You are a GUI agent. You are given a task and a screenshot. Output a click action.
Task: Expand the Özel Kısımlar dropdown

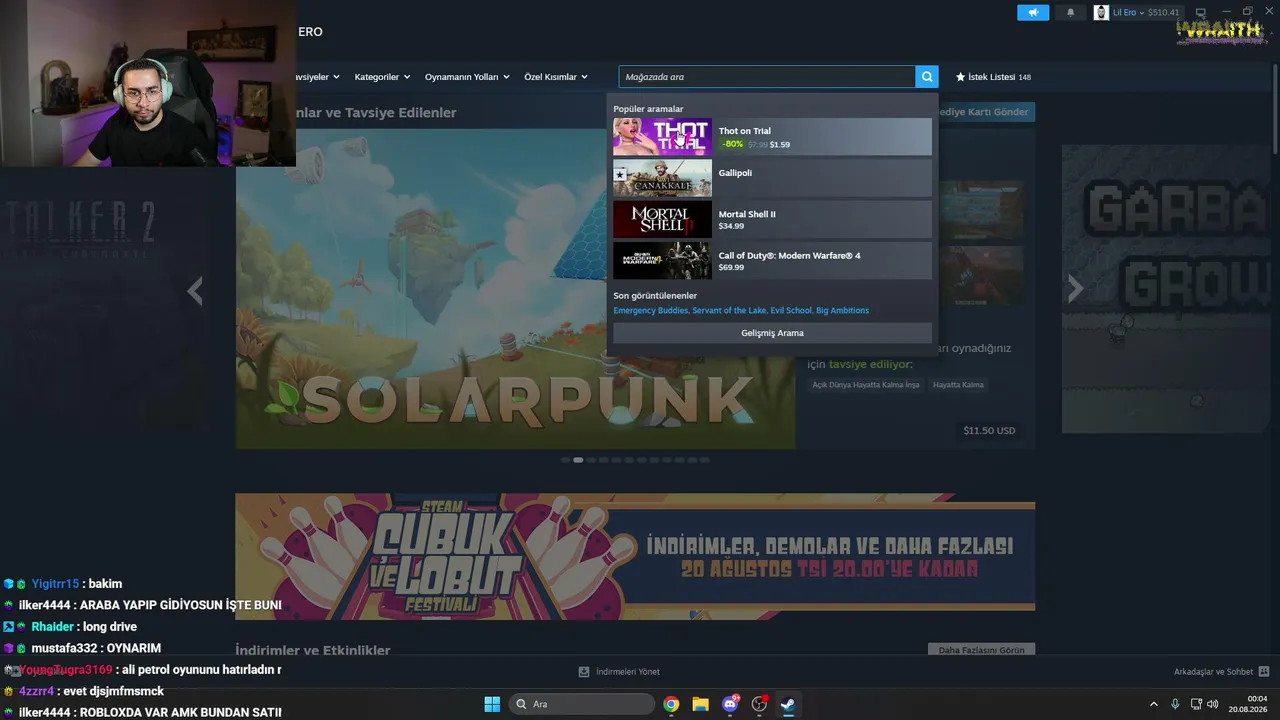[556, 77]
